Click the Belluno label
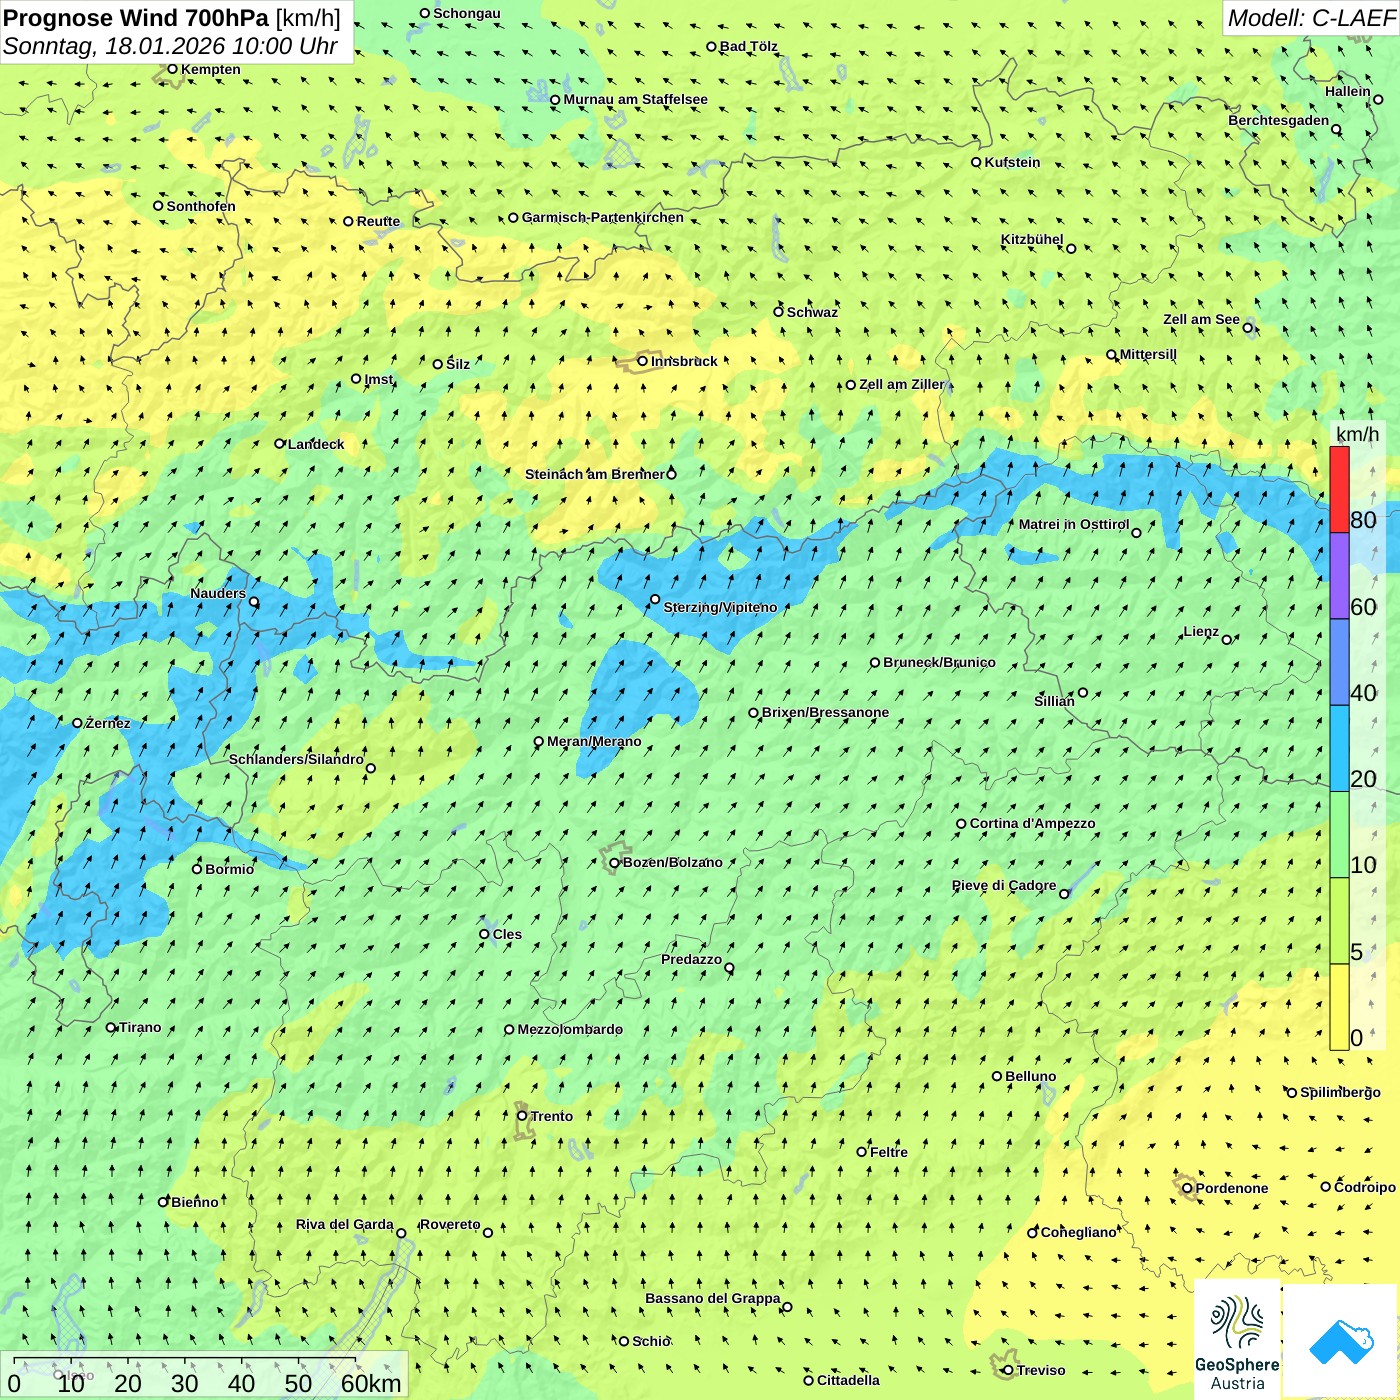Screen dimensions: 1400x1400 coord(1030,1076)
